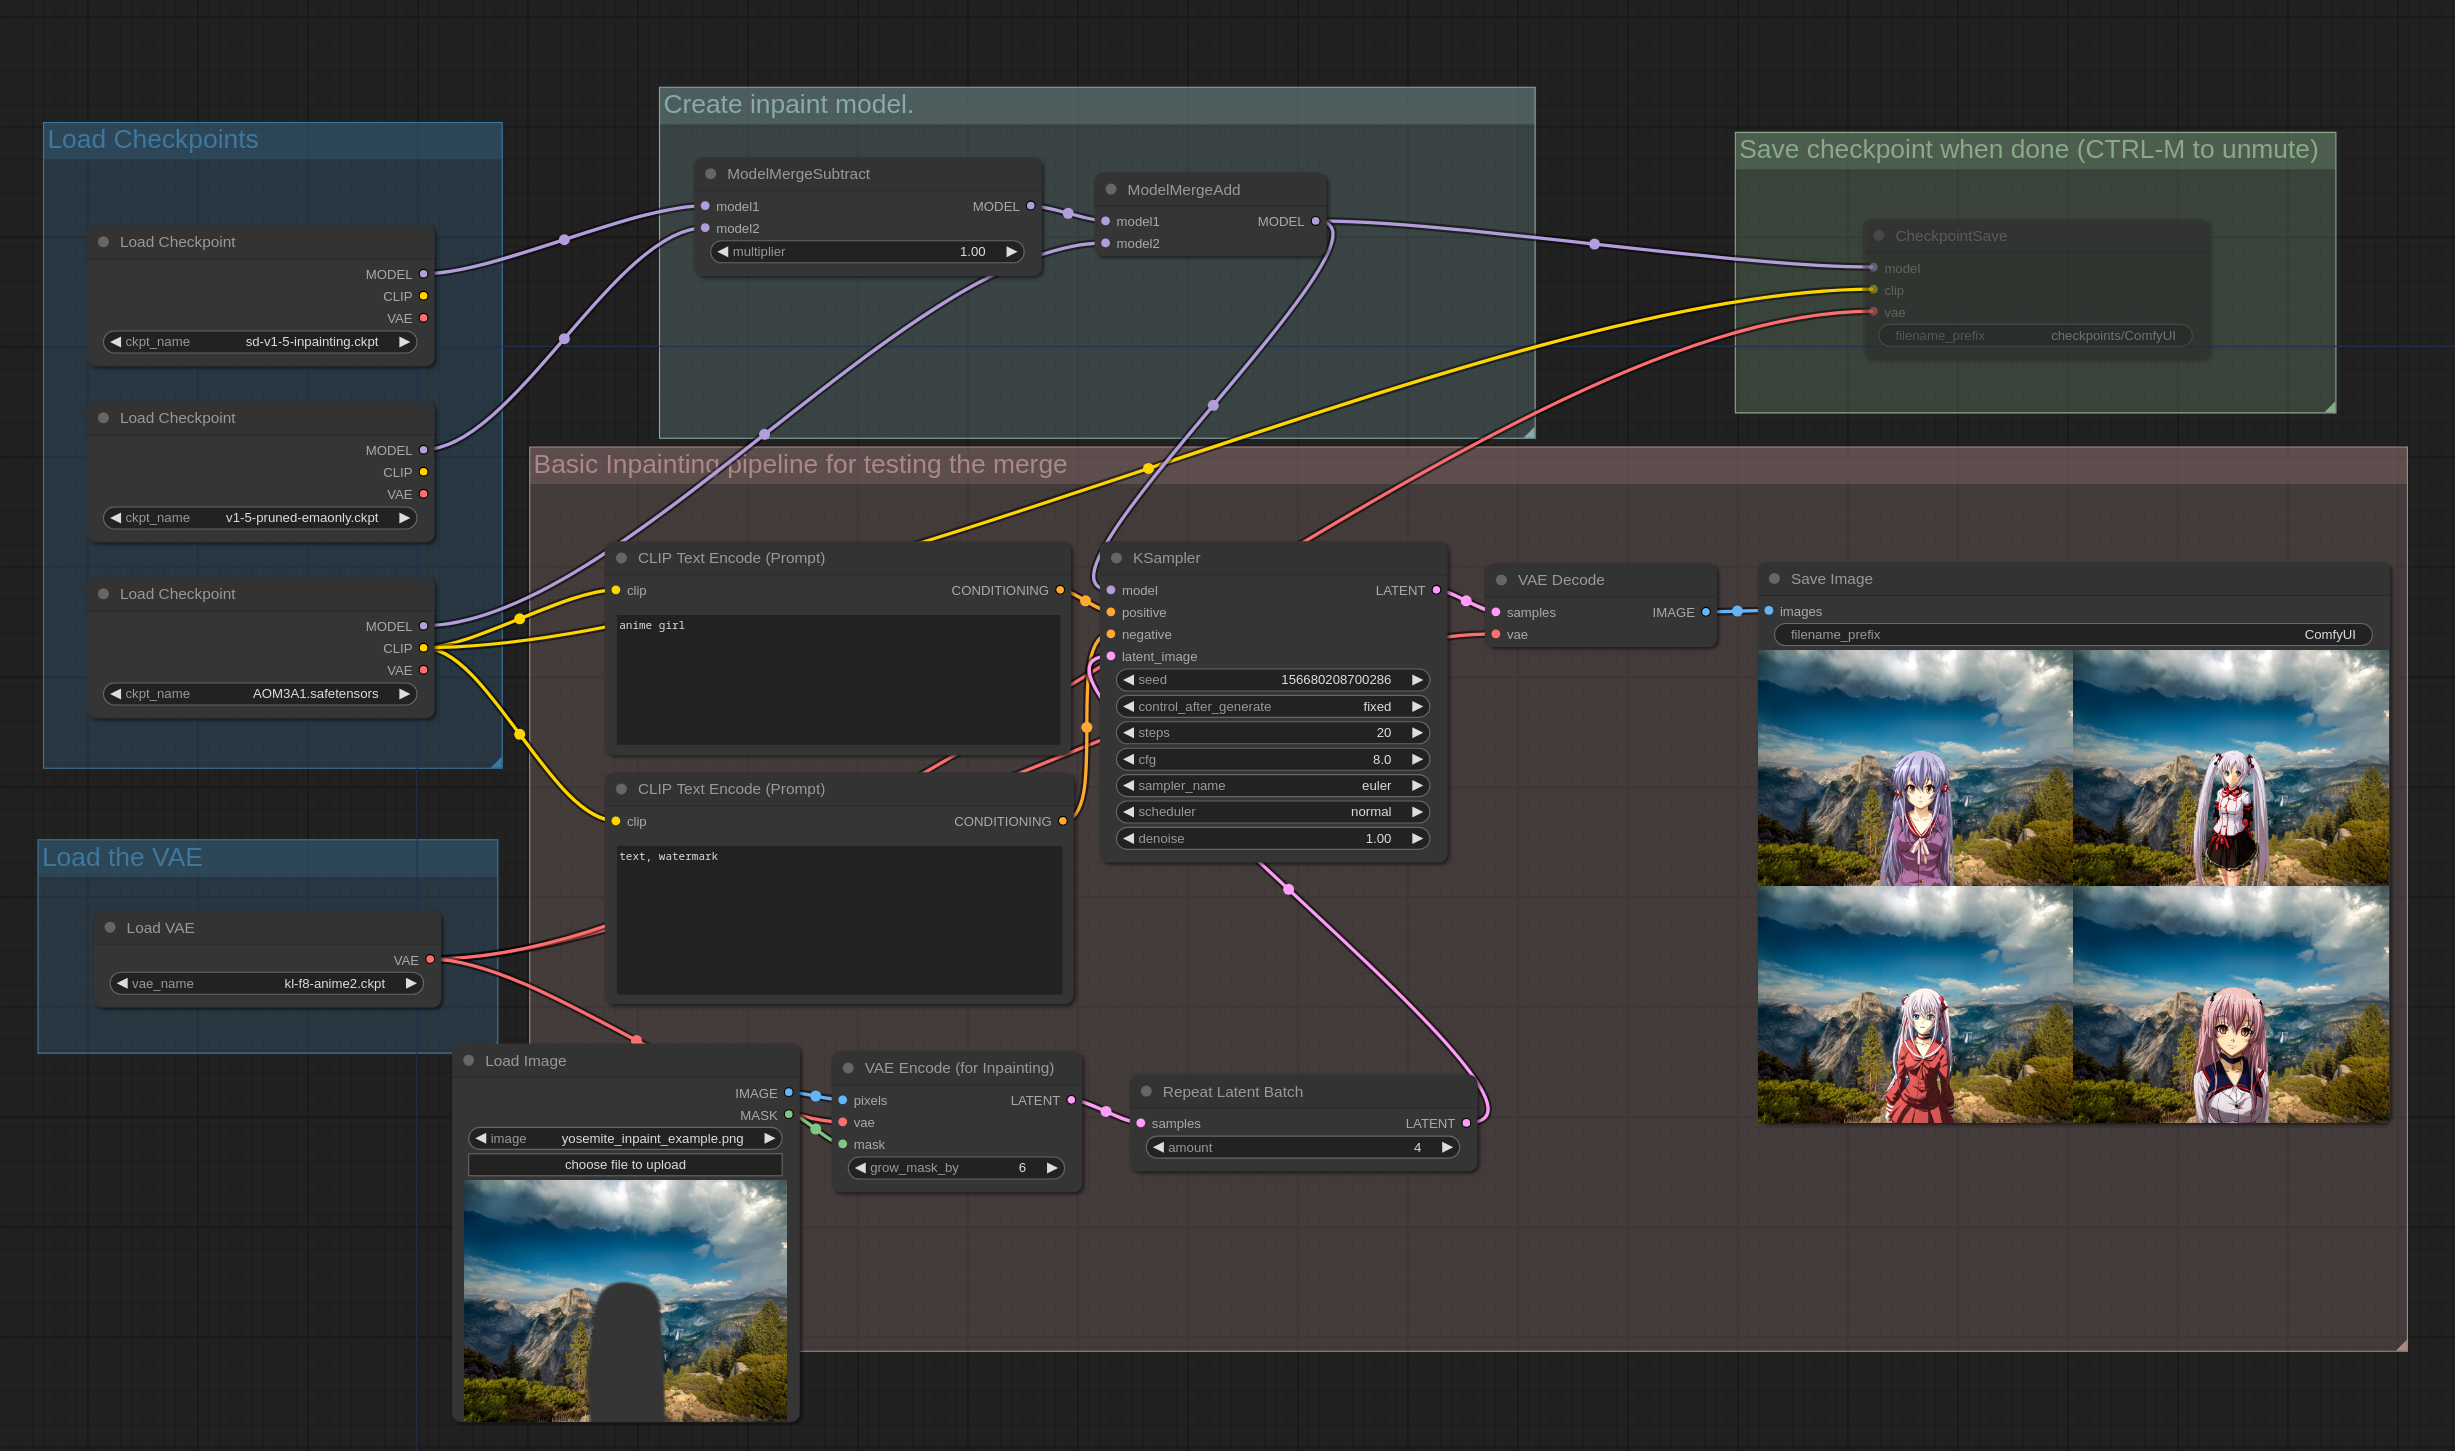
Task: Collapse the VAE Decode node header dot
Action: pyautogui.click(x=1502, y=580)
